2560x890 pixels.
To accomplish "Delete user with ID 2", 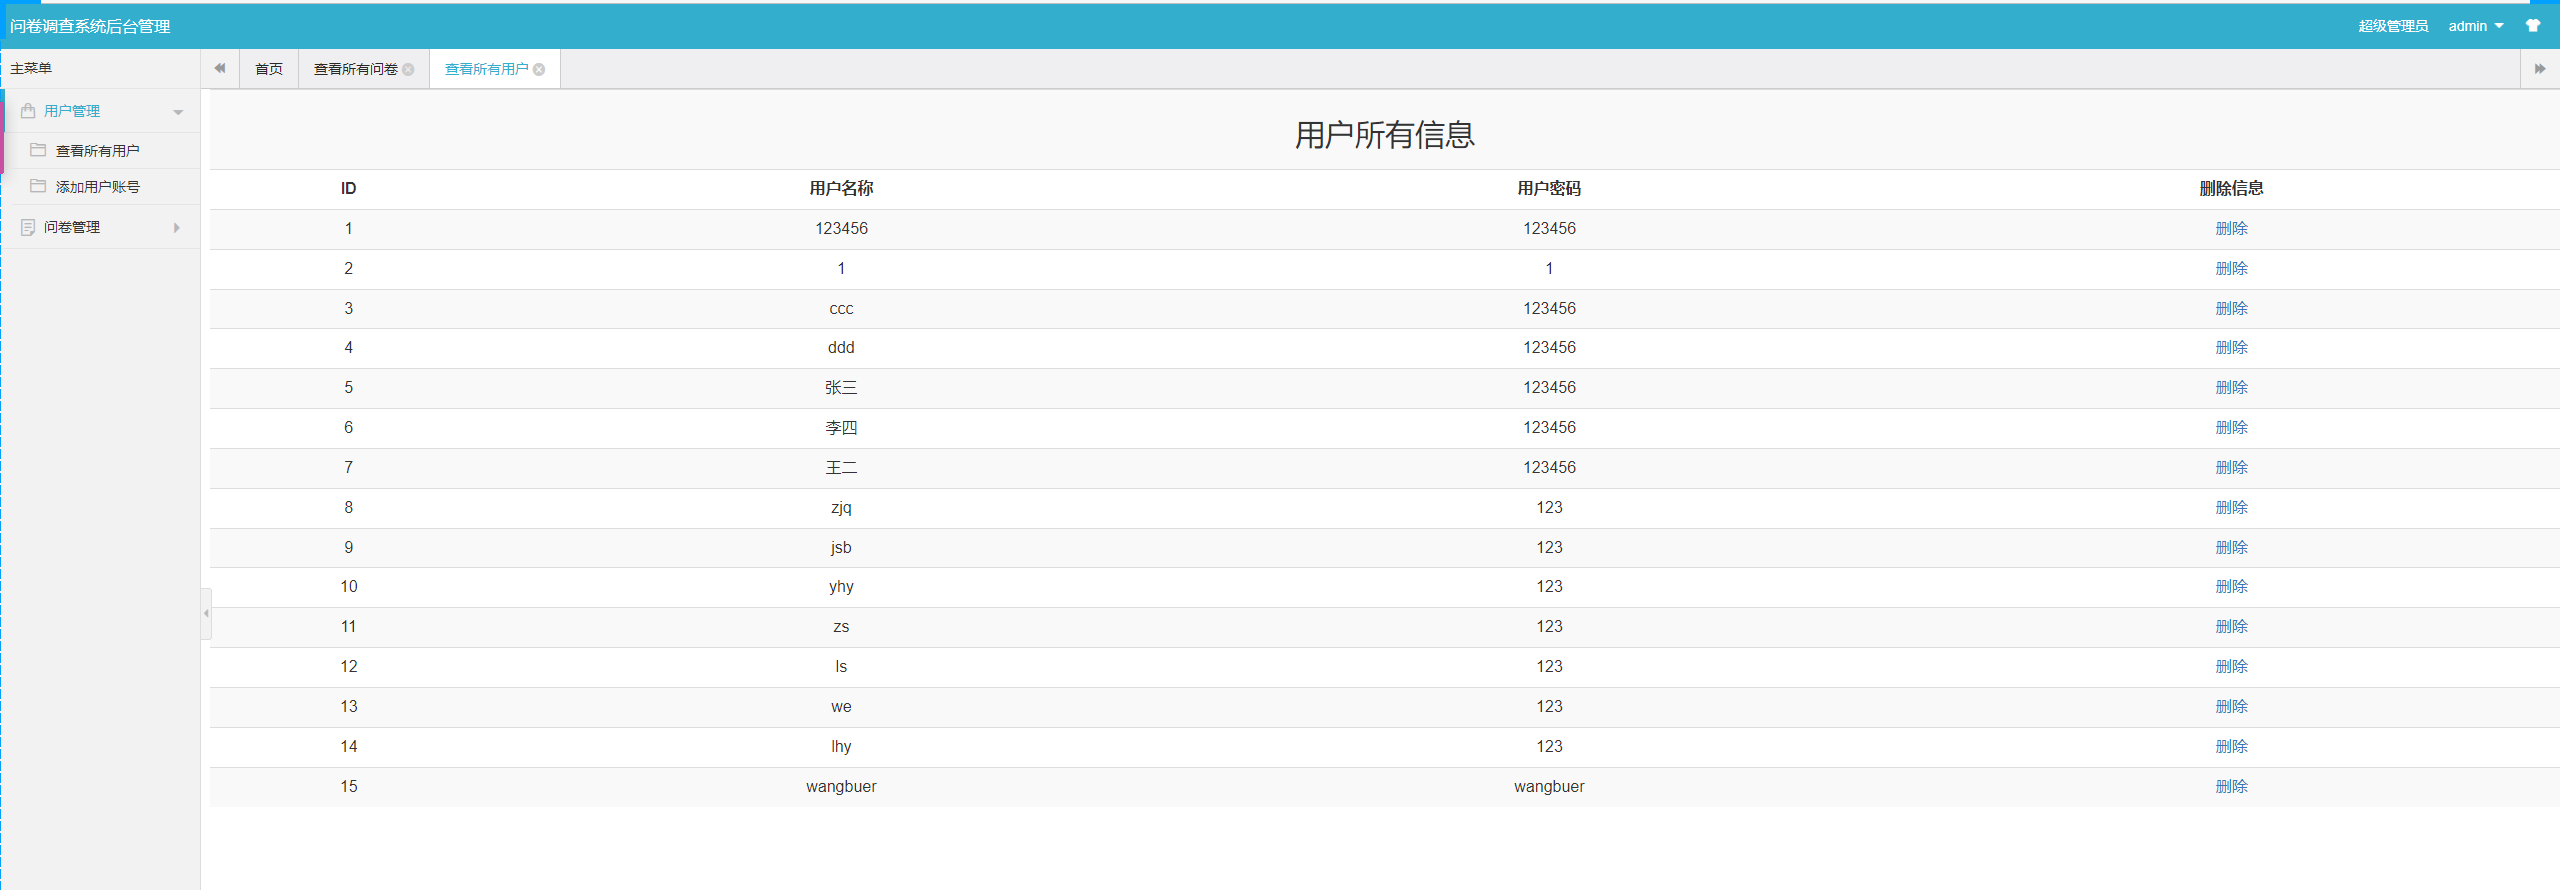I will (x=2231, y=268).
